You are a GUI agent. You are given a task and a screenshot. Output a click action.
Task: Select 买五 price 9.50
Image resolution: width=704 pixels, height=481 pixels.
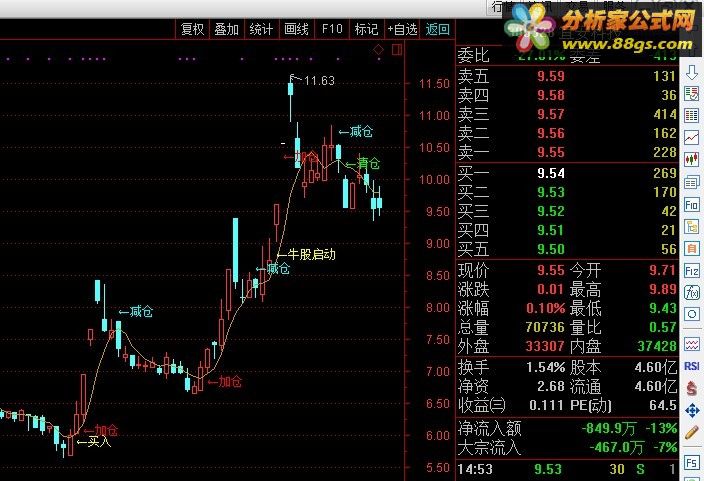[550, 249]
